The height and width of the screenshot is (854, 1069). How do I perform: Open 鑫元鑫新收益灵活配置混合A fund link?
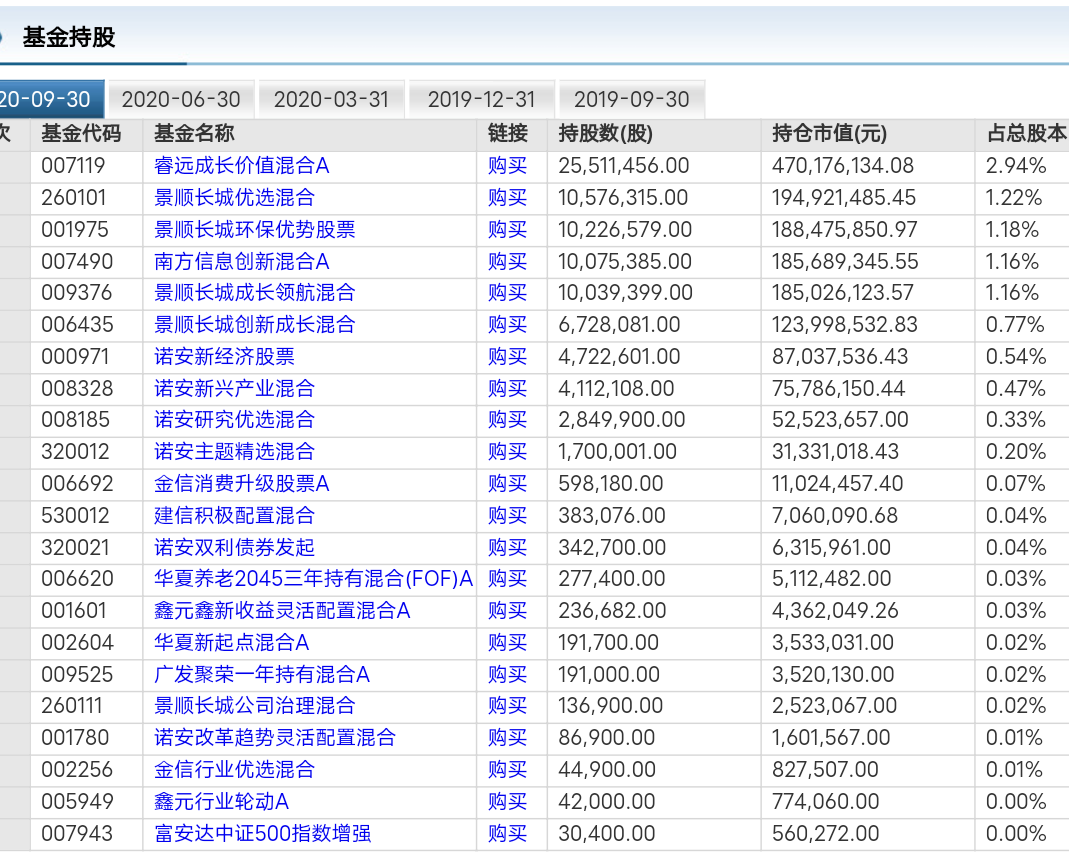click(x=282, y=611)
